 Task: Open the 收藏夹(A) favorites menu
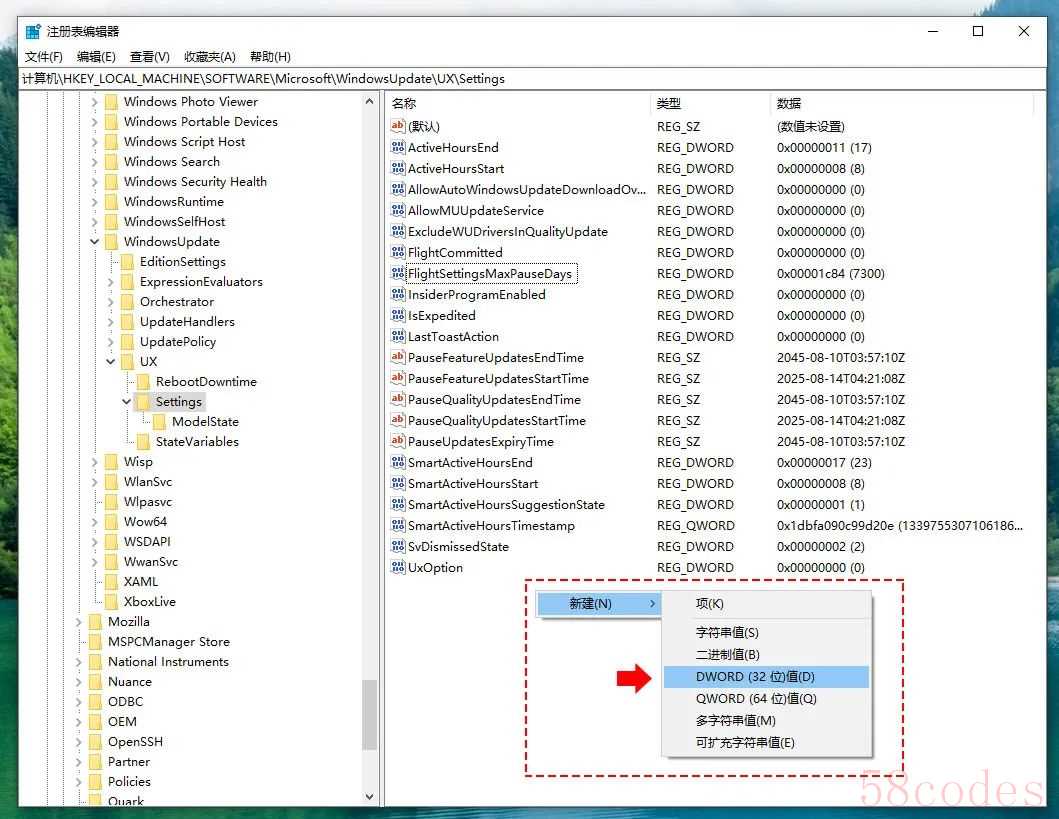coord(209,57)
